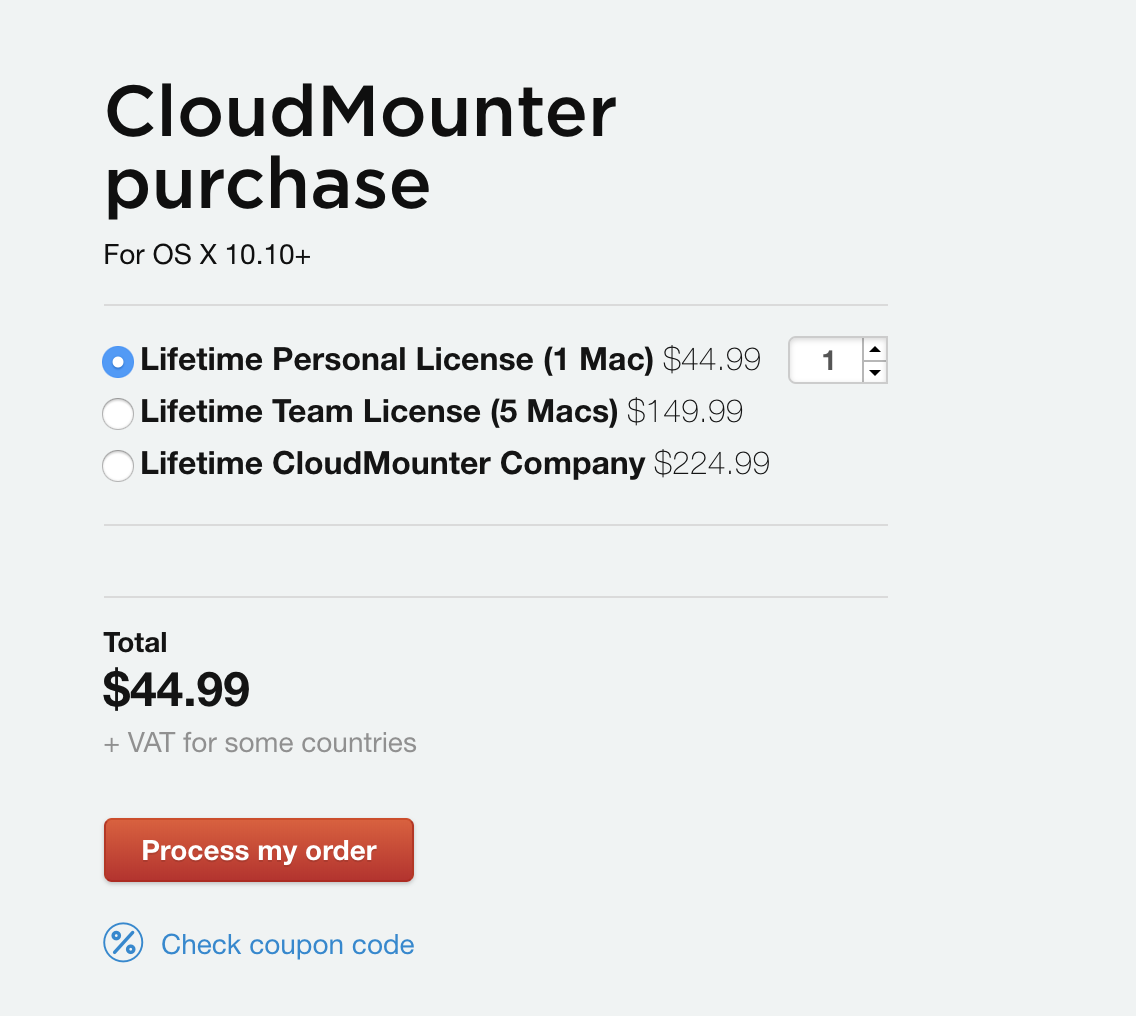
Task: Select the Lifetime Team License option
Action: coord(117,413)
